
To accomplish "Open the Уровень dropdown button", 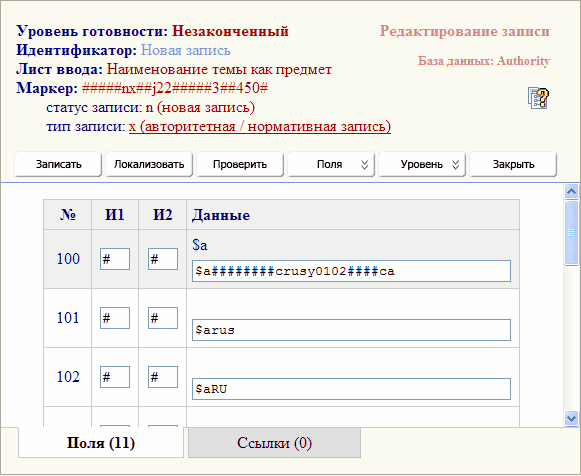I will 422,164.
